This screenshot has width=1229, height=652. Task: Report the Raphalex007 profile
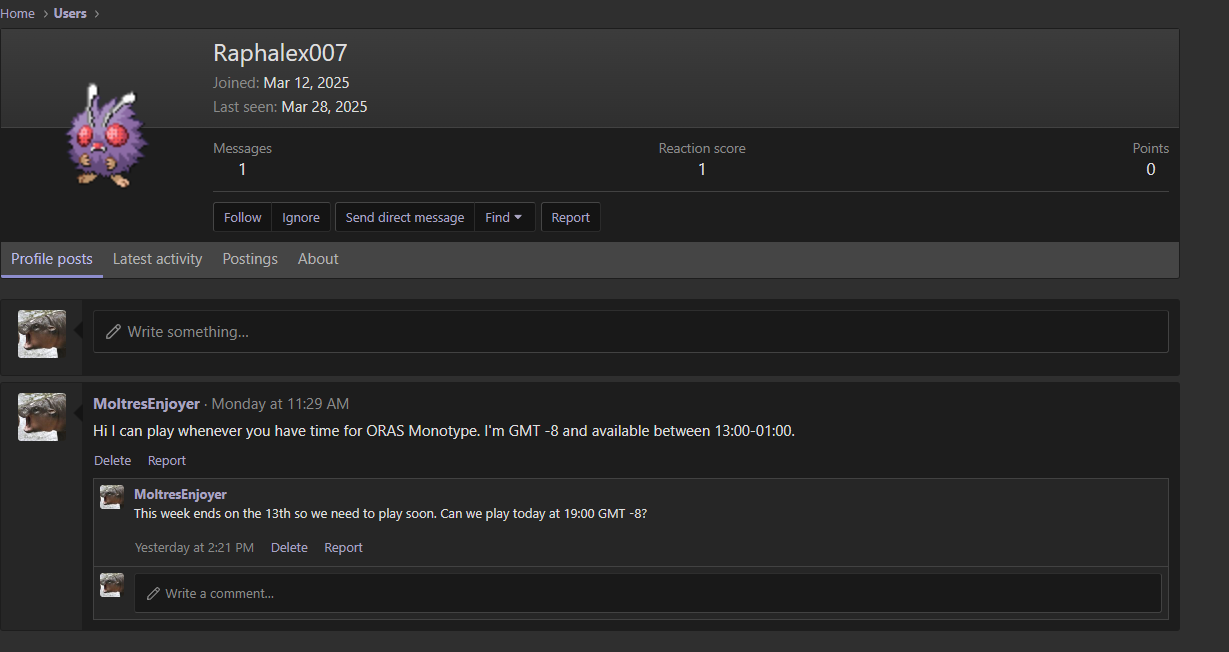571,218
